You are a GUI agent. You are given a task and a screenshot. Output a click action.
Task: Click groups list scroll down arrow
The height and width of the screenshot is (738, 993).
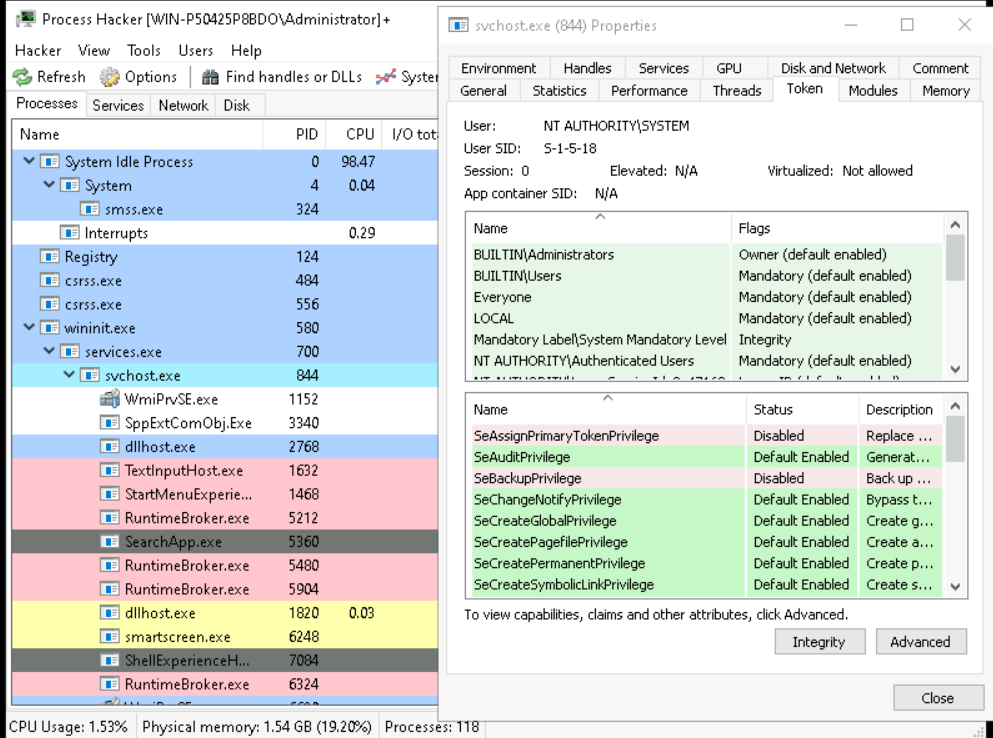tap(956, 369)
